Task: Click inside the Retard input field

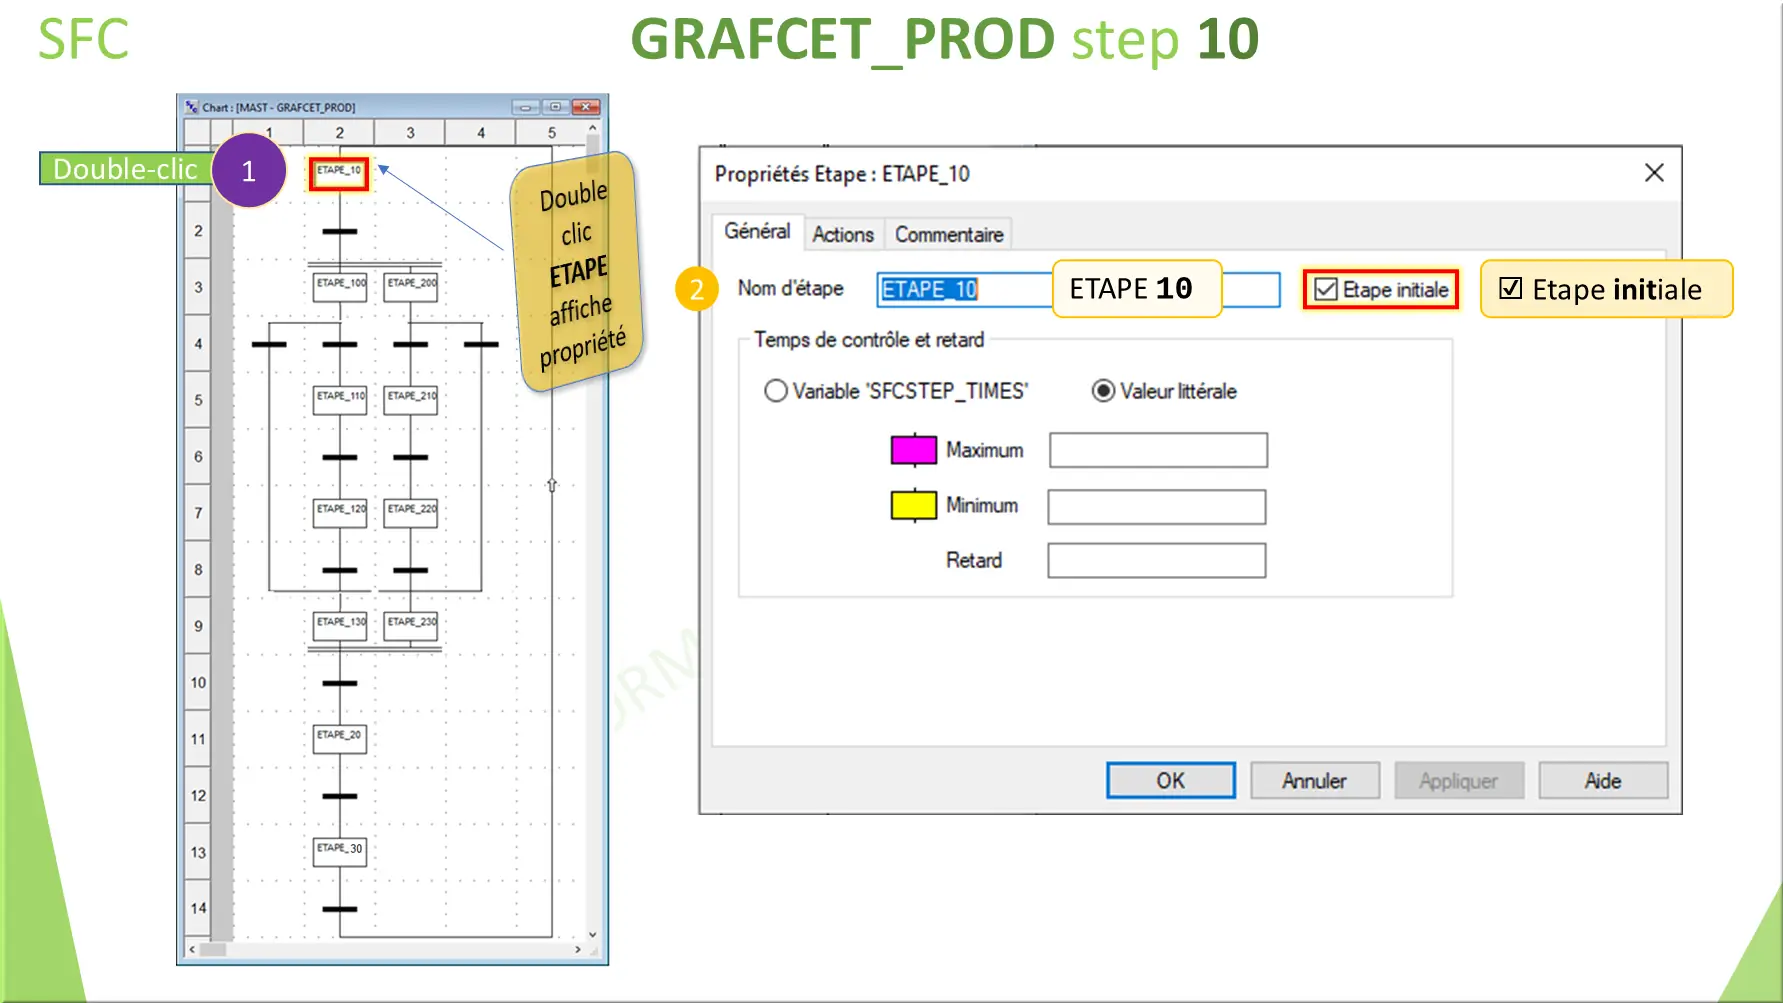Action: [x=1156, y=560]
